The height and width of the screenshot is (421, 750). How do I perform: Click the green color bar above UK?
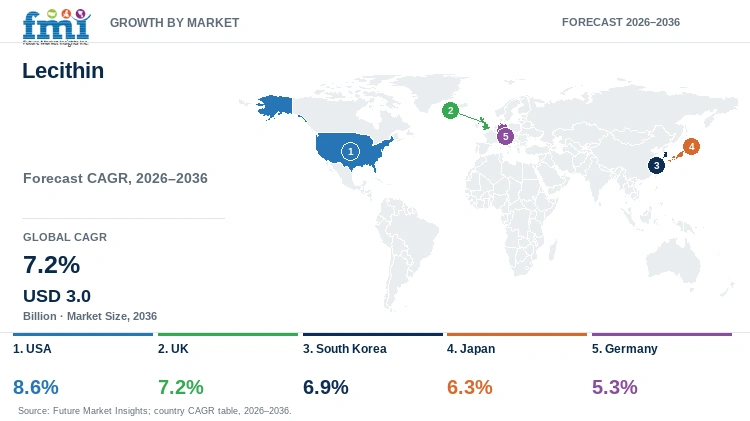[x=228, y=334]
